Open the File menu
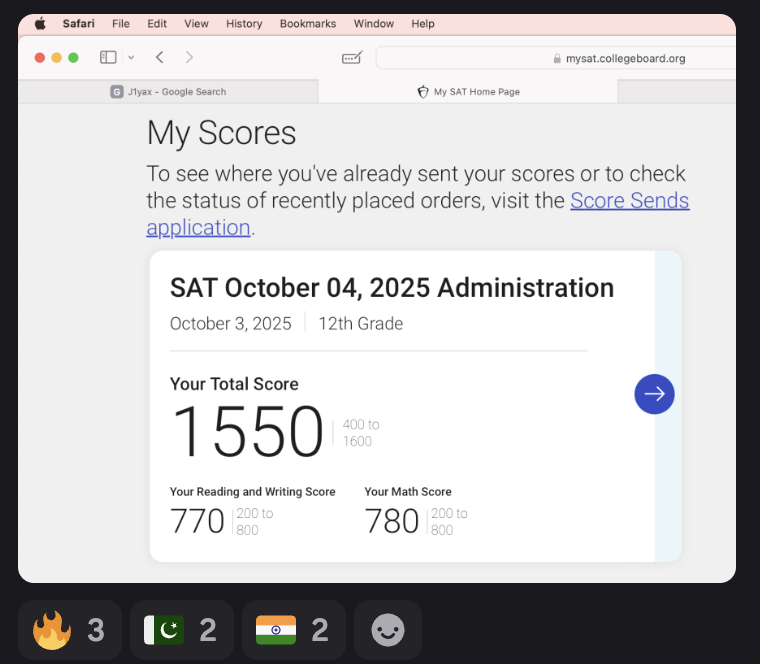The width and height of the screenshot is (760, 664). click(x=121, y=23)
